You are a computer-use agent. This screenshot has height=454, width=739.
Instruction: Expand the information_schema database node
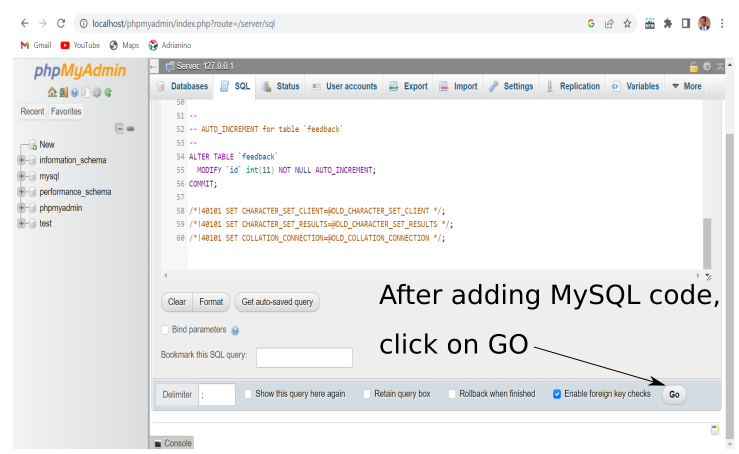pyautogui.click(x=21, y=160)
